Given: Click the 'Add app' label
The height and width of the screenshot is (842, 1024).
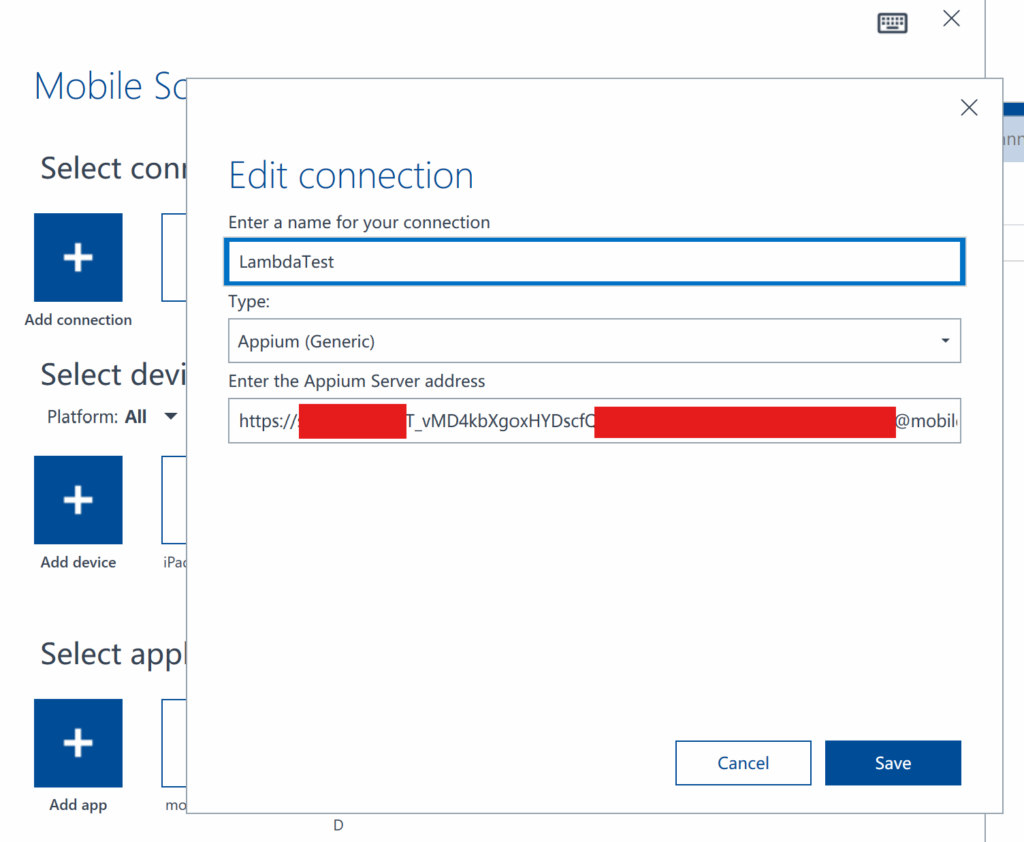Looking at the screenshot, I should 78,805.
